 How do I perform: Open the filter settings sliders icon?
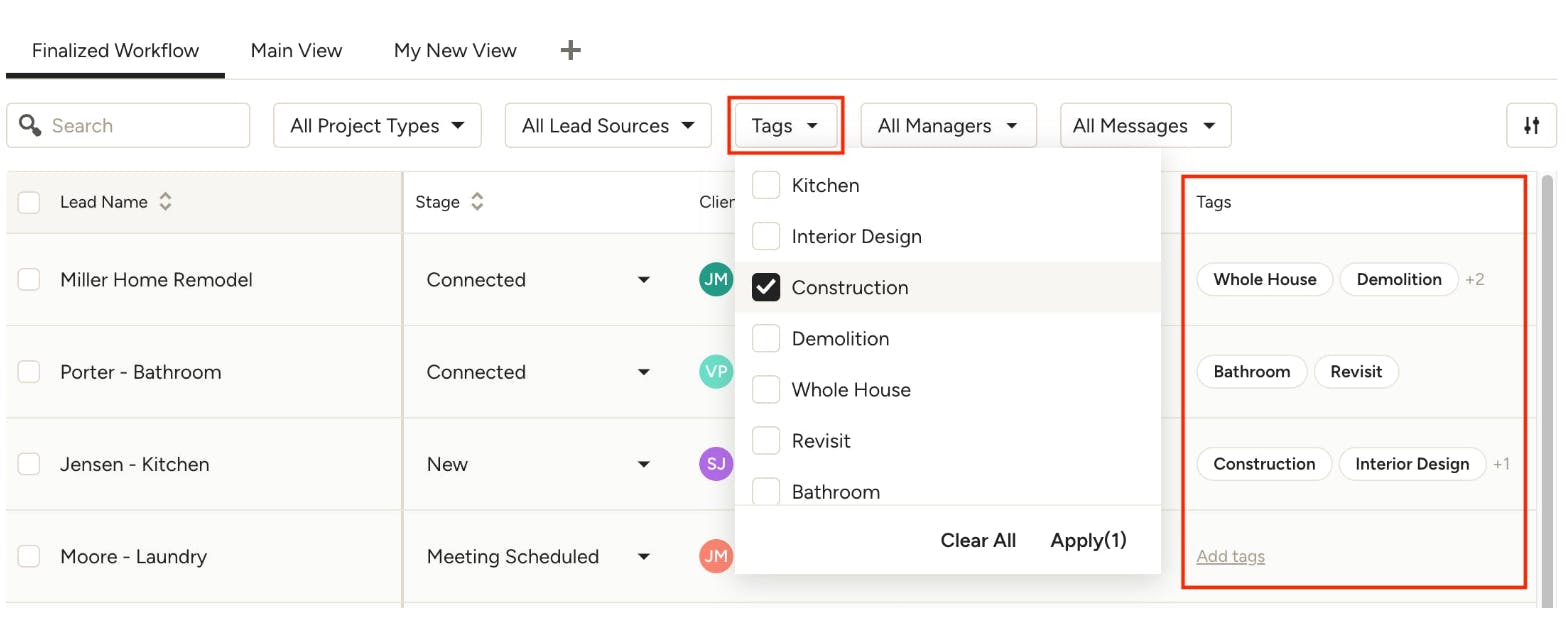tap(1531, 125)
